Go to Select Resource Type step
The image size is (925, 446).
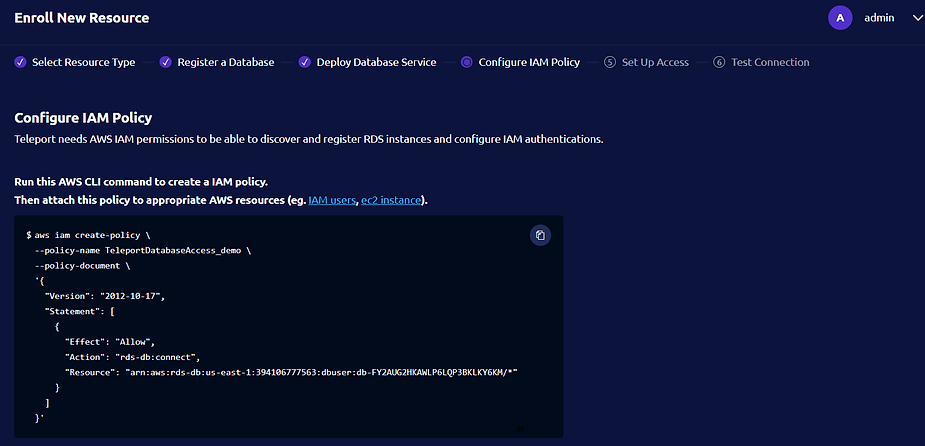pyautogui.click(x=84, y=62)
